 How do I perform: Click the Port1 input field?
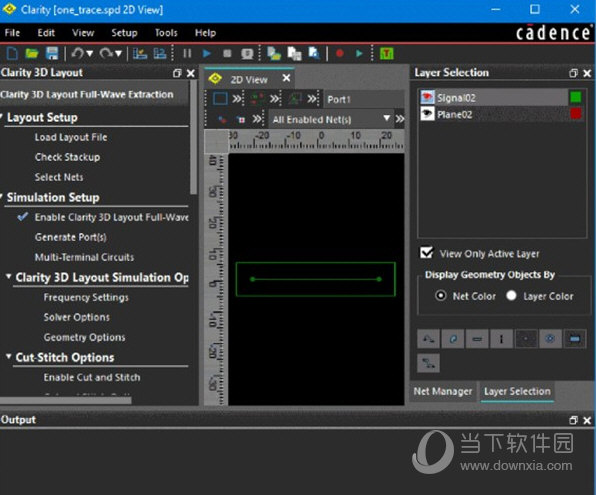click(x=364, y=99)
